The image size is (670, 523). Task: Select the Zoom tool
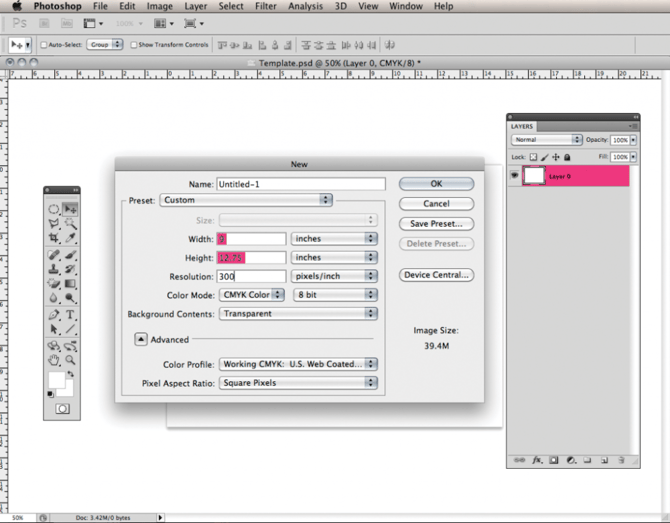70,360
